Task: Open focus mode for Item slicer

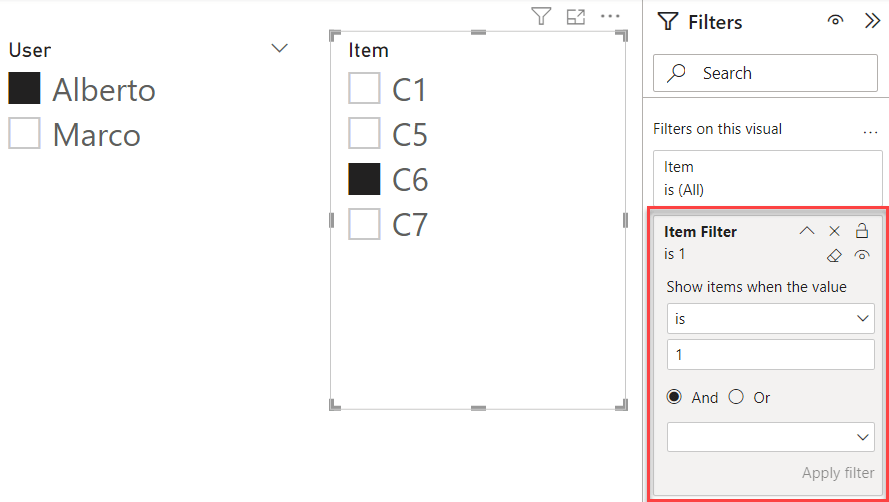Action: pos(575,16)
